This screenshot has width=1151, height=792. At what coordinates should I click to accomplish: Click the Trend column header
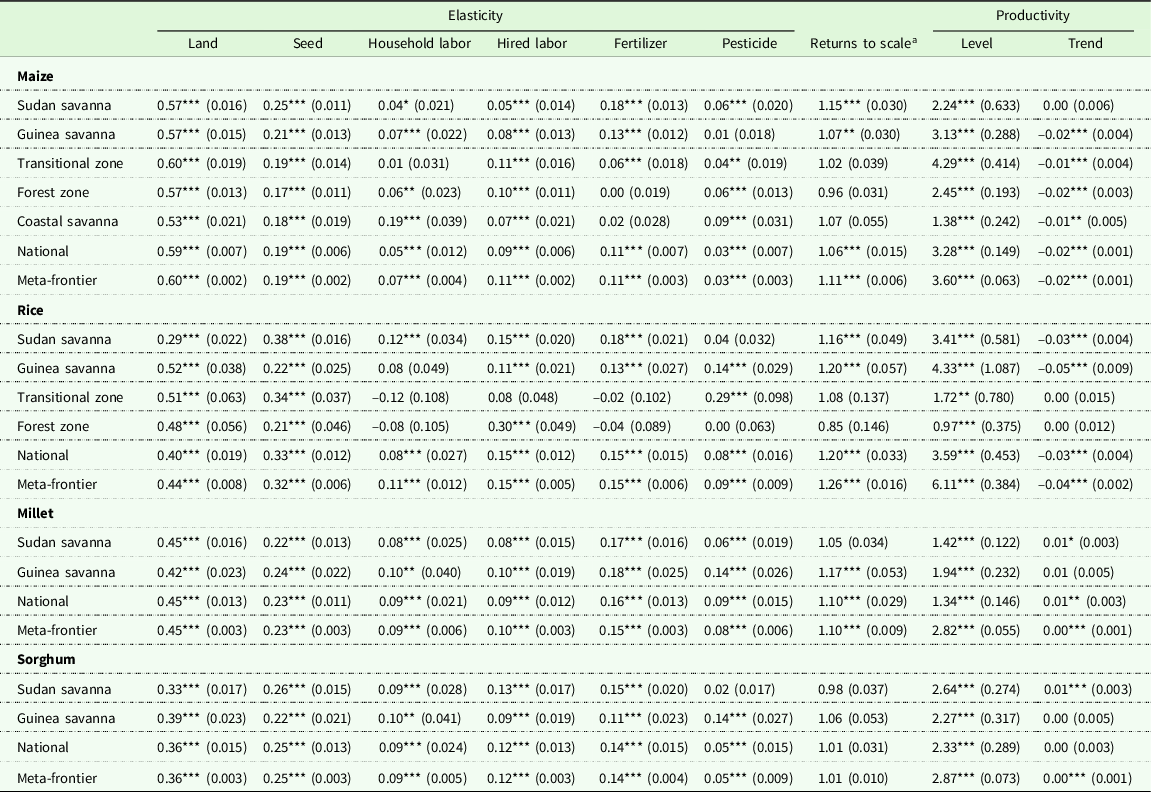tap(1085, 43)
